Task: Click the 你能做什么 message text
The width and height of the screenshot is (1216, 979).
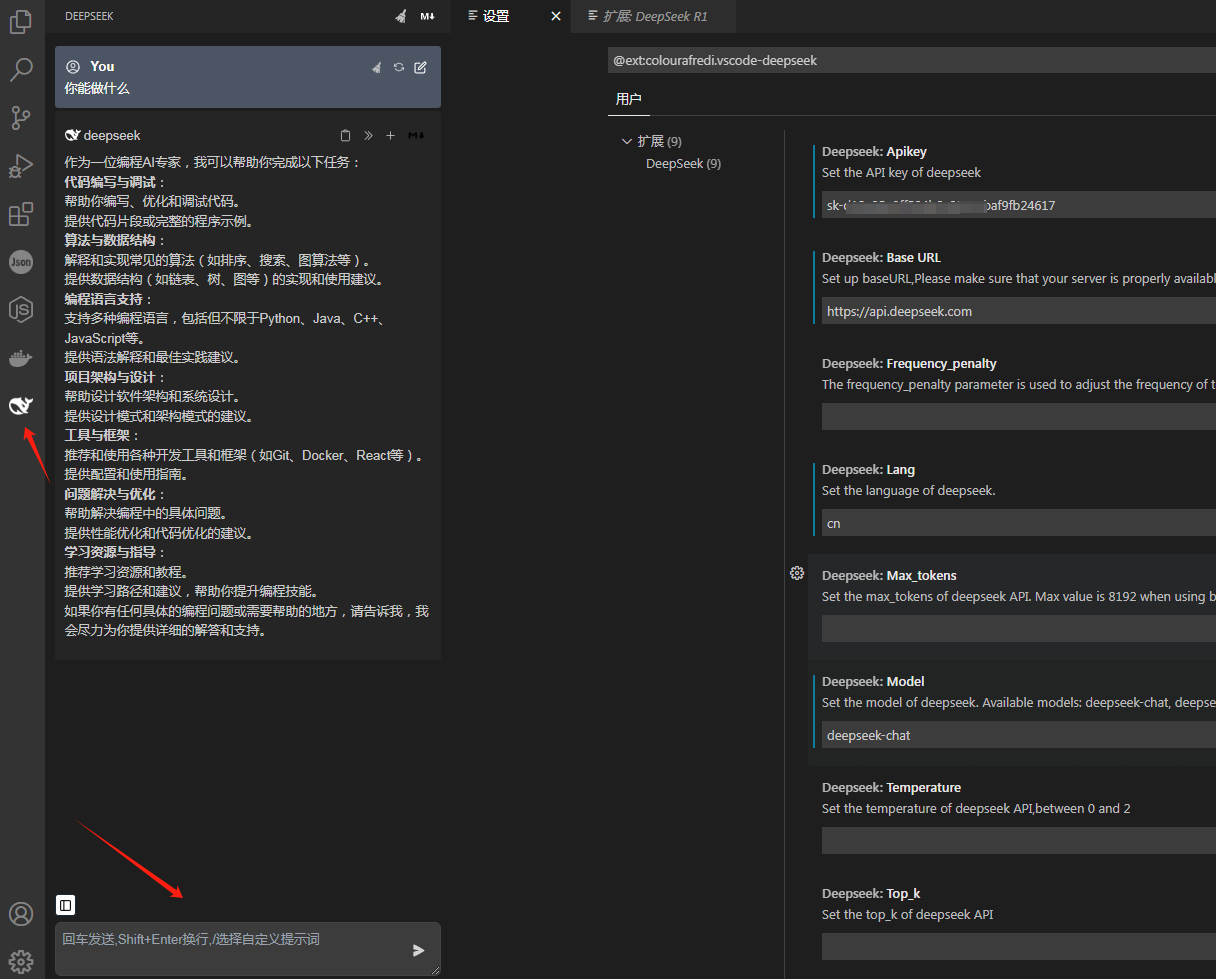Action: pos(97,88)
